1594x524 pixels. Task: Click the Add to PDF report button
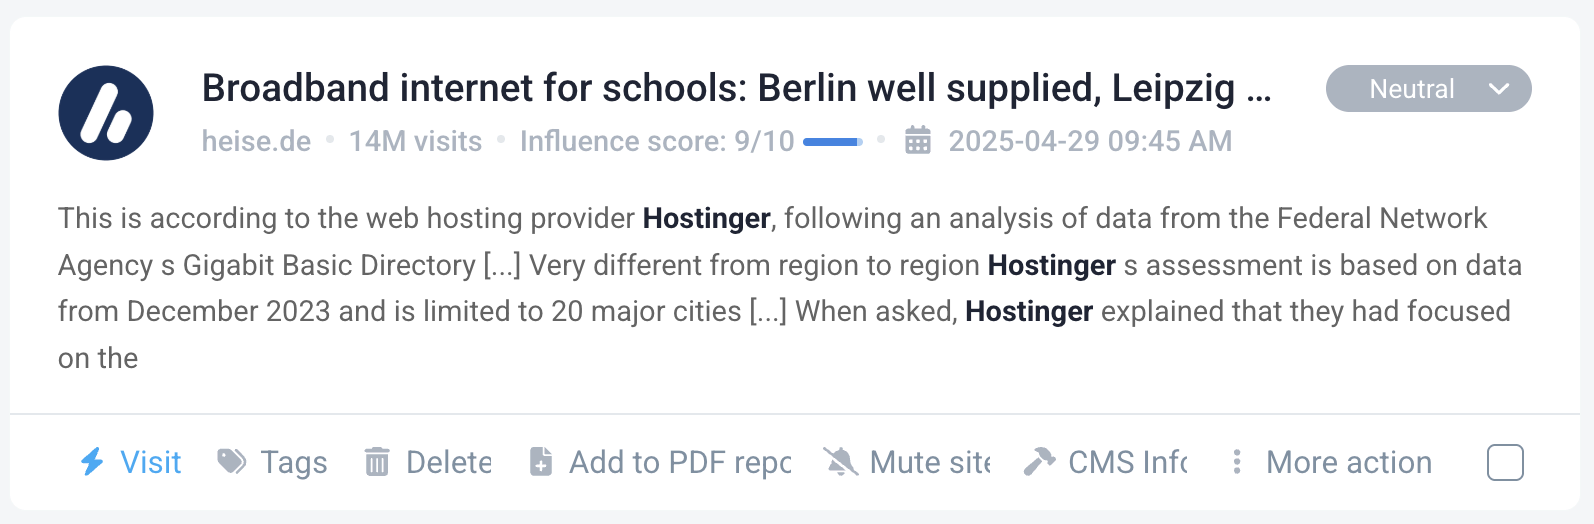tap(660, 462)
